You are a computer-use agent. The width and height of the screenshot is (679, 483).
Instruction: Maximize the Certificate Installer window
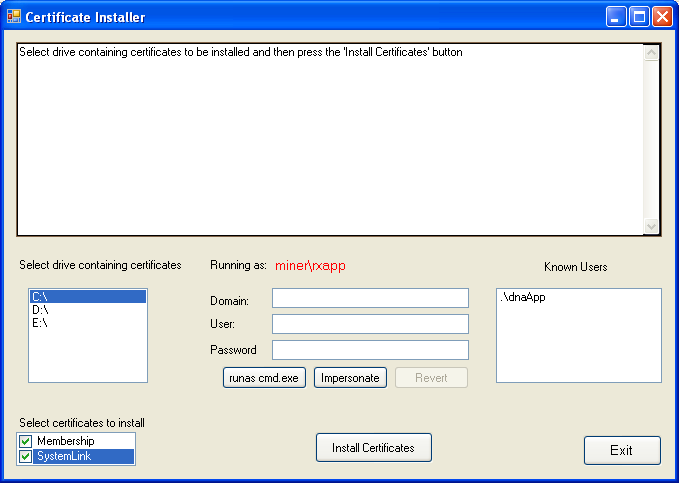pyautogui.click(x=639, y=17)
